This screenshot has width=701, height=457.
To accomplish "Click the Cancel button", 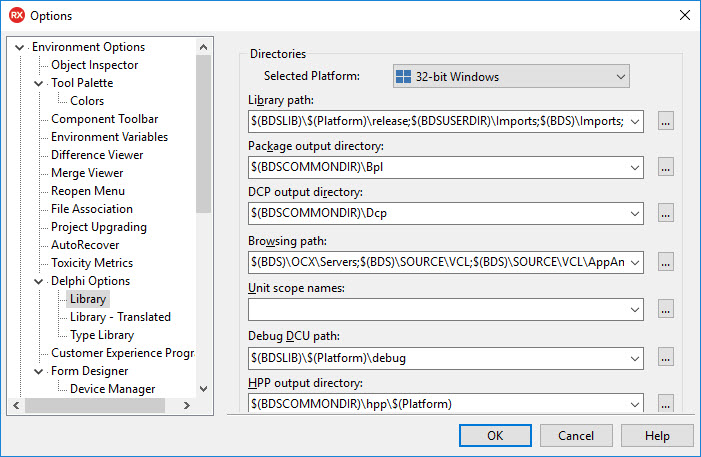I will [x=576, y=436].
